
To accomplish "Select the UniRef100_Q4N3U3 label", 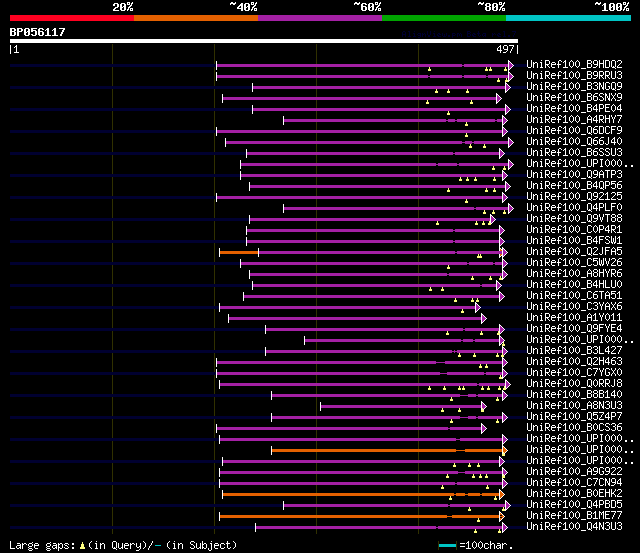I will coord(574,527).
